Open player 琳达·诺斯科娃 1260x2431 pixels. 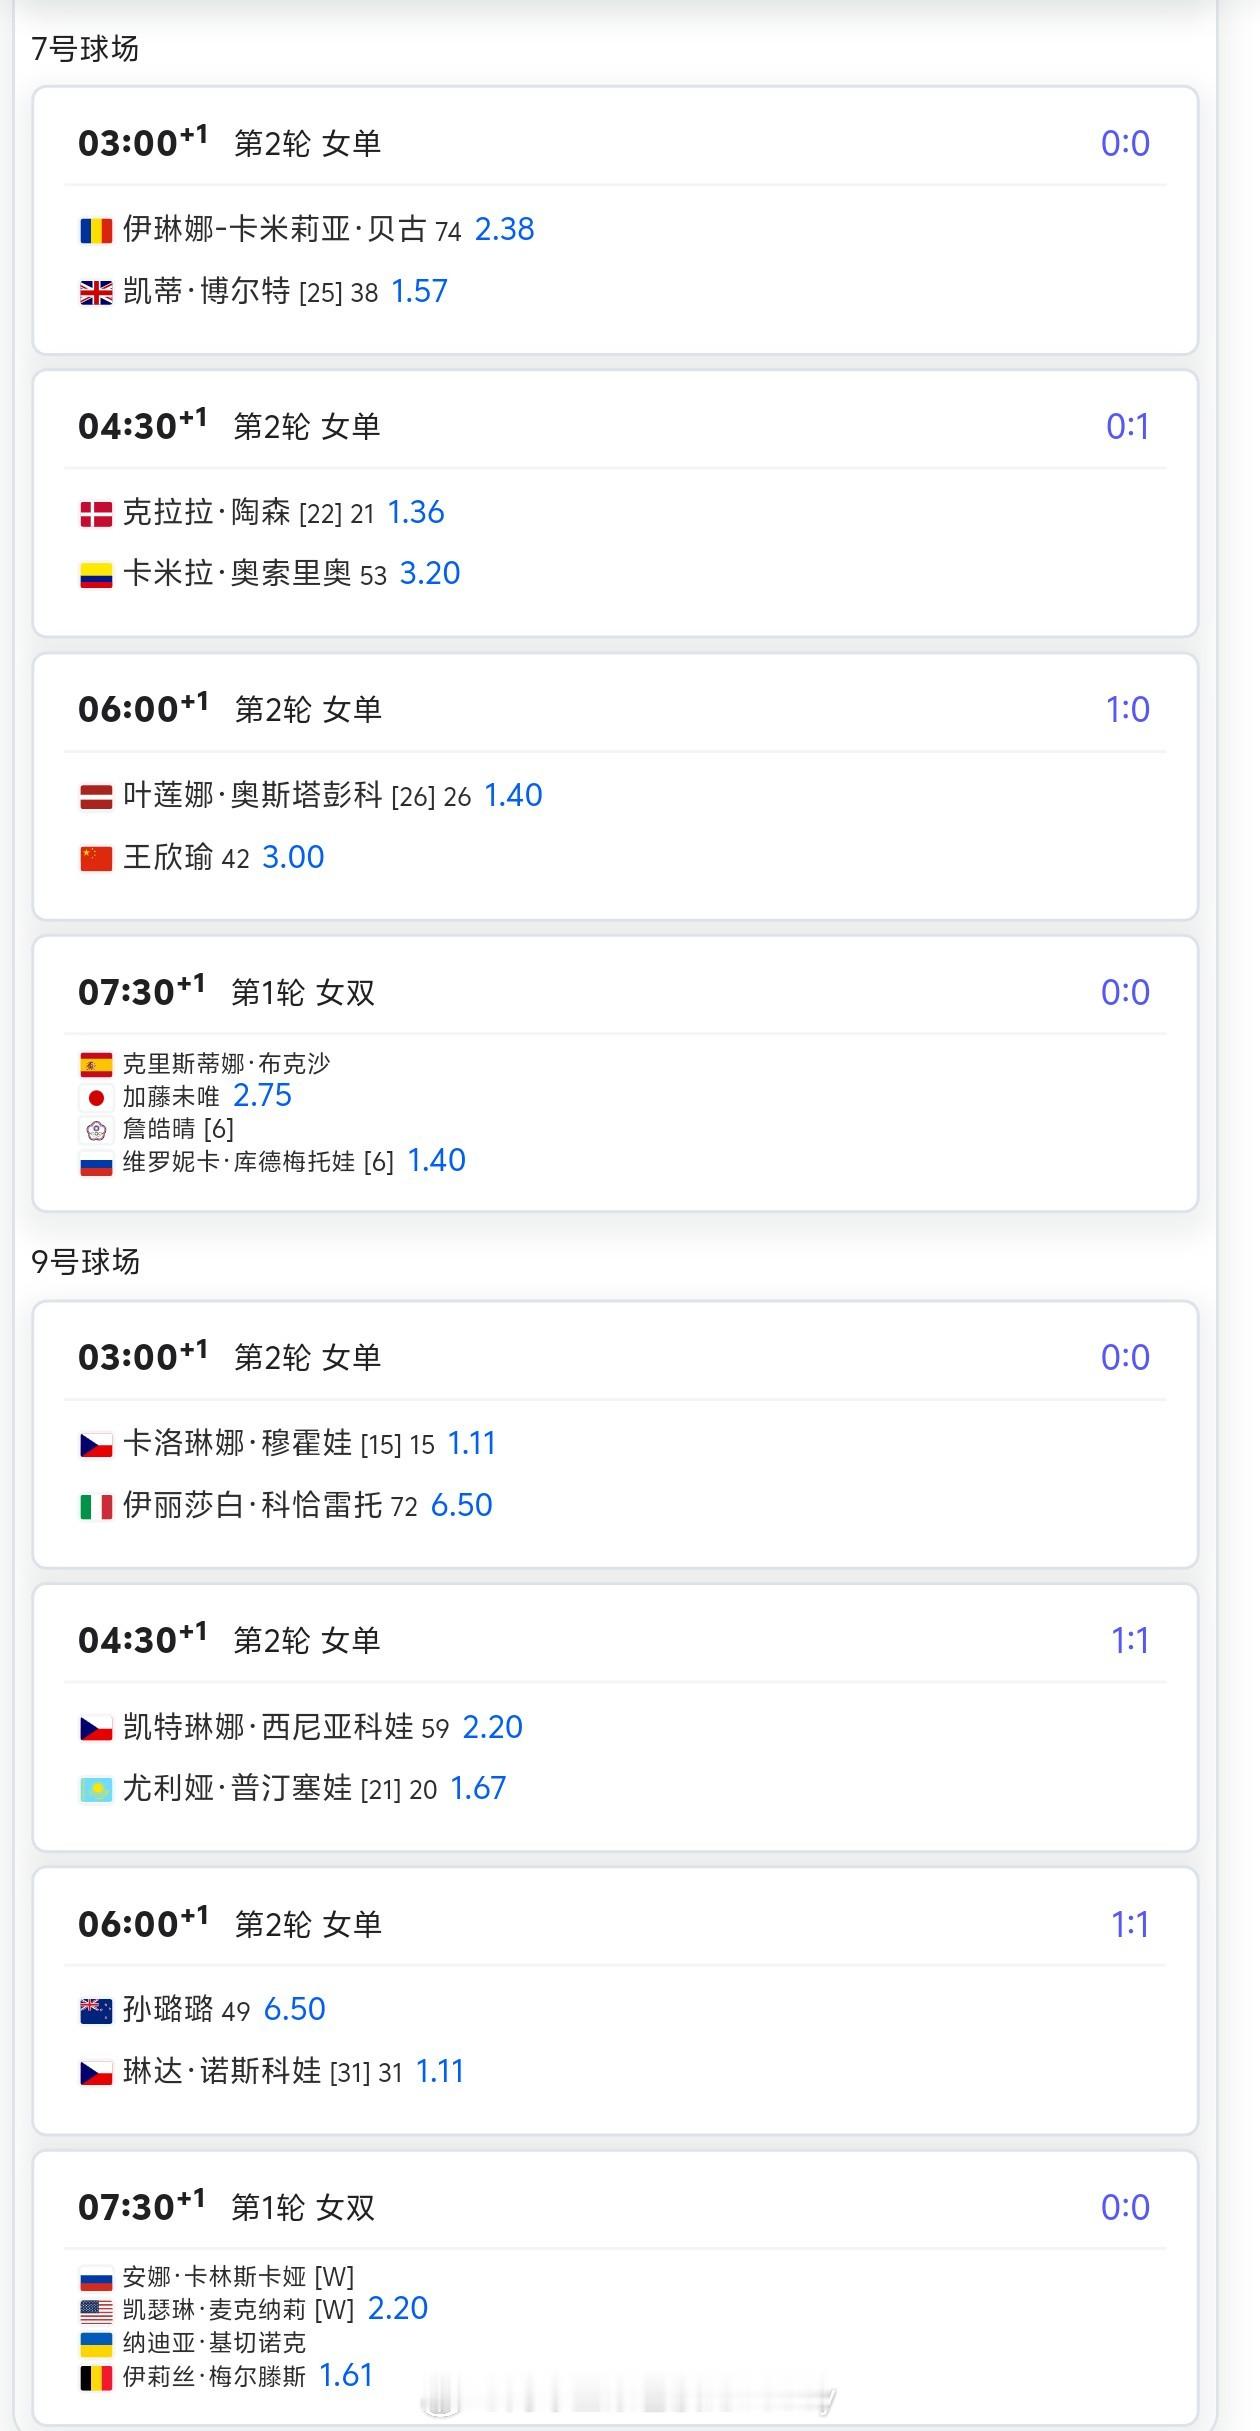point(222,2071)
